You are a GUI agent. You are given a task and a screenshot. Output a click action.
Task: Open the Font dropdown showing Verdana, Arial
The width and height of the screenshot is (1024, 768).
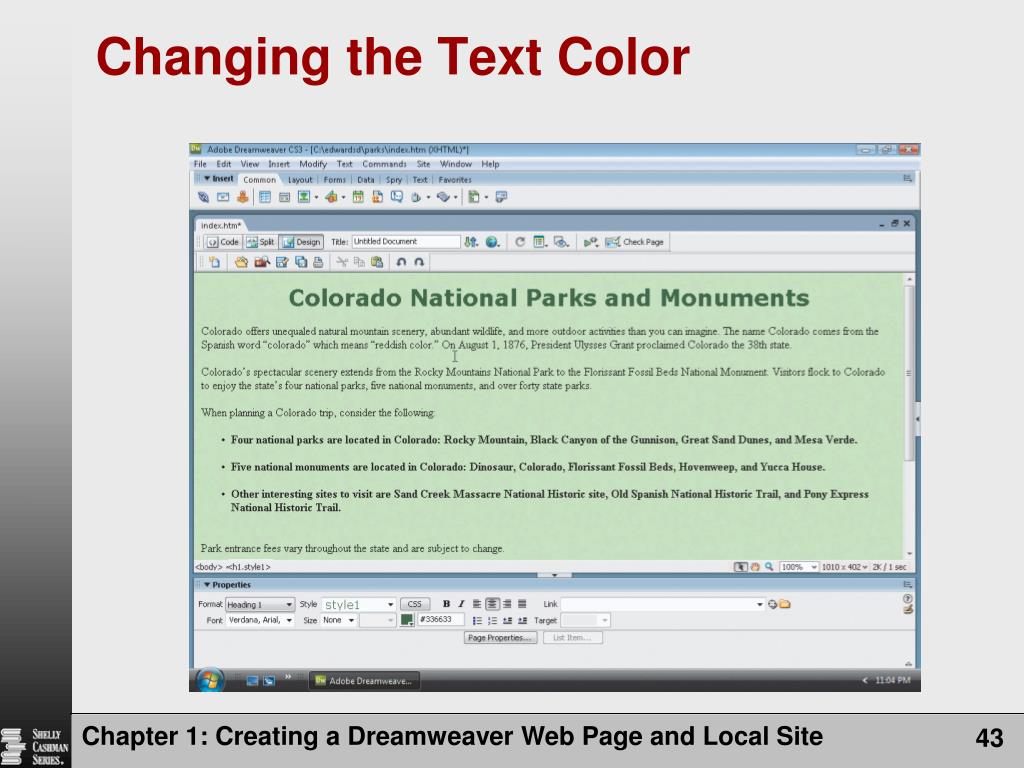[260, 620]
